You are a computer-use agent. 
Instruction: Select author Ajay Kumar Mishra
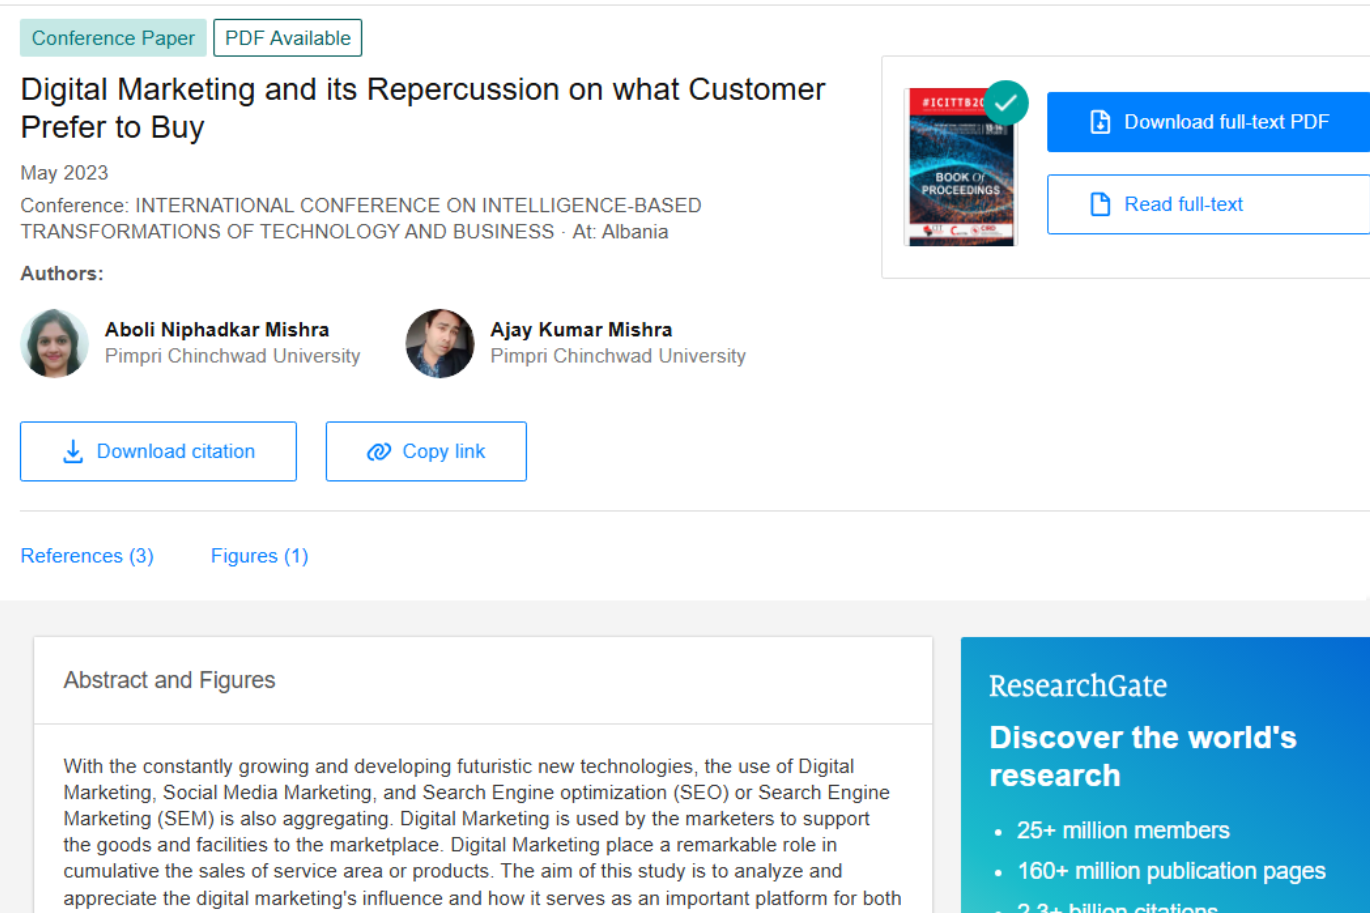pyautogui.click(x=581, y=329)
